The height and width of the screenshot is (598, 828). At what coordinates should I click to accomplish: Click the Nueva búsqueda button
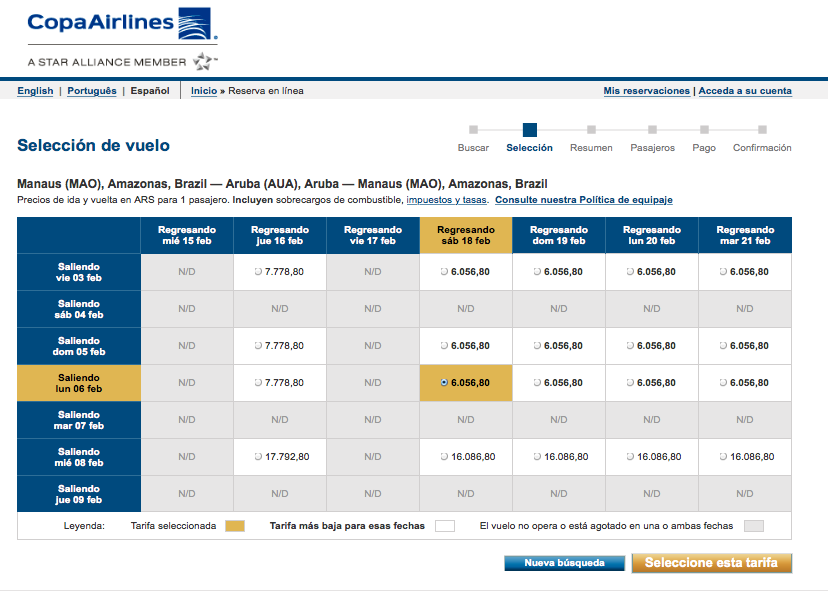pyautogui.click(x=564, y=563)
